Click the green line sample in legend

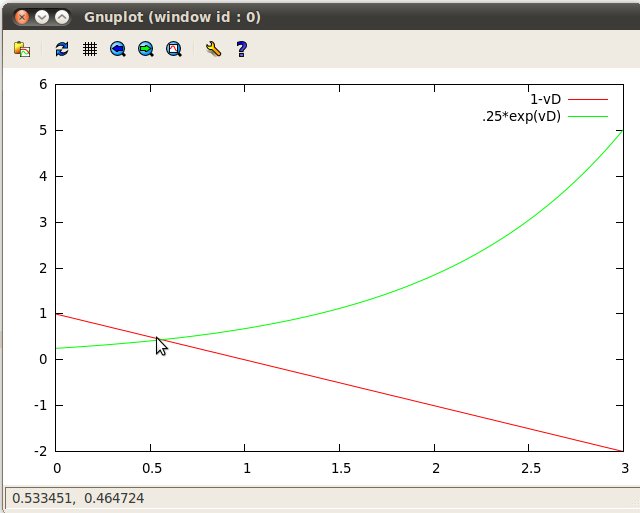tap(588, 116)
